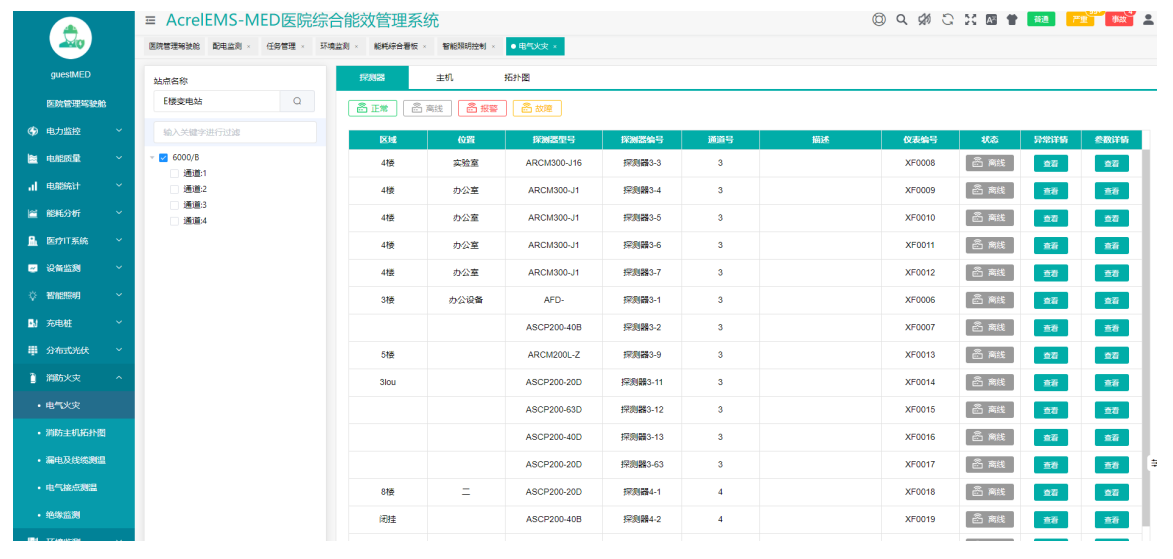The image size is (1173, 559).
Task: Click the keyword filter input field
Action: [x=235, y=132]
